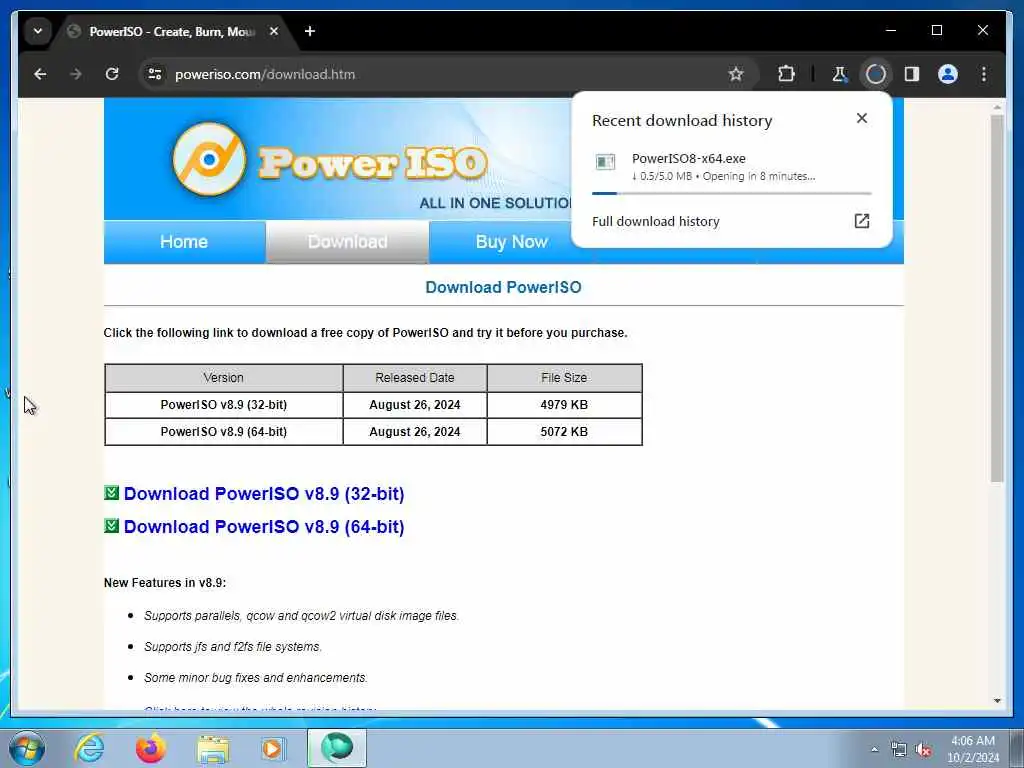
Task: Click the Download PowerISO page heading
Action: [x=504, y=287]
